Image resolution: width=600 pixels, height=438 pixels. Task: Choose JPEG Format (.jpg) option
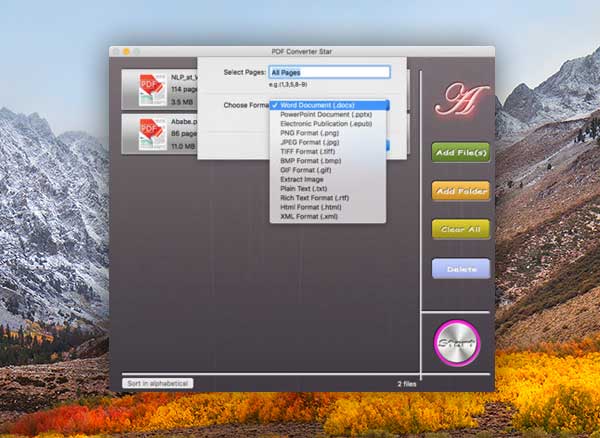tap(328, 142)
